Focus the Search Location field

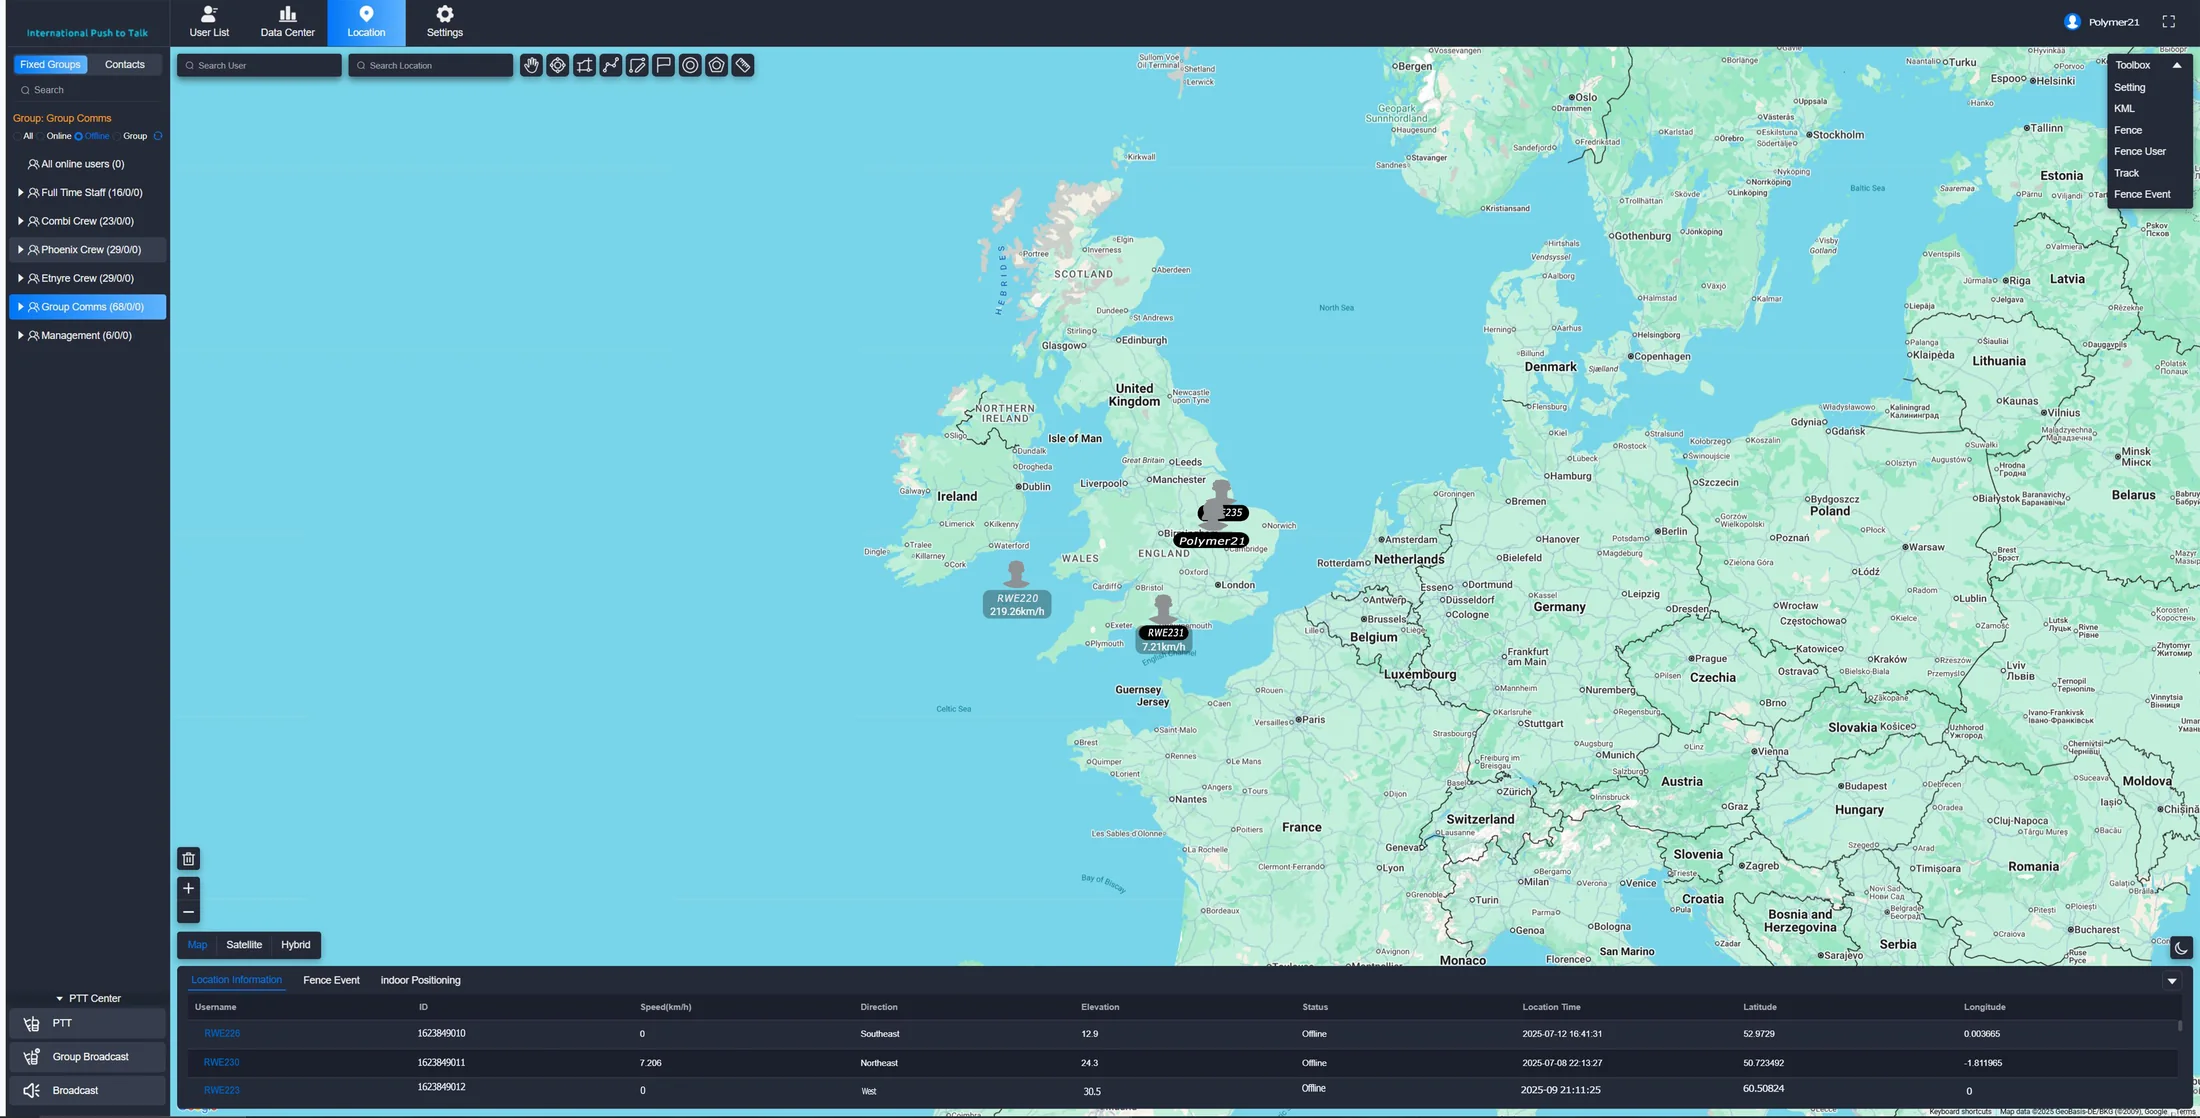[431, 65]
